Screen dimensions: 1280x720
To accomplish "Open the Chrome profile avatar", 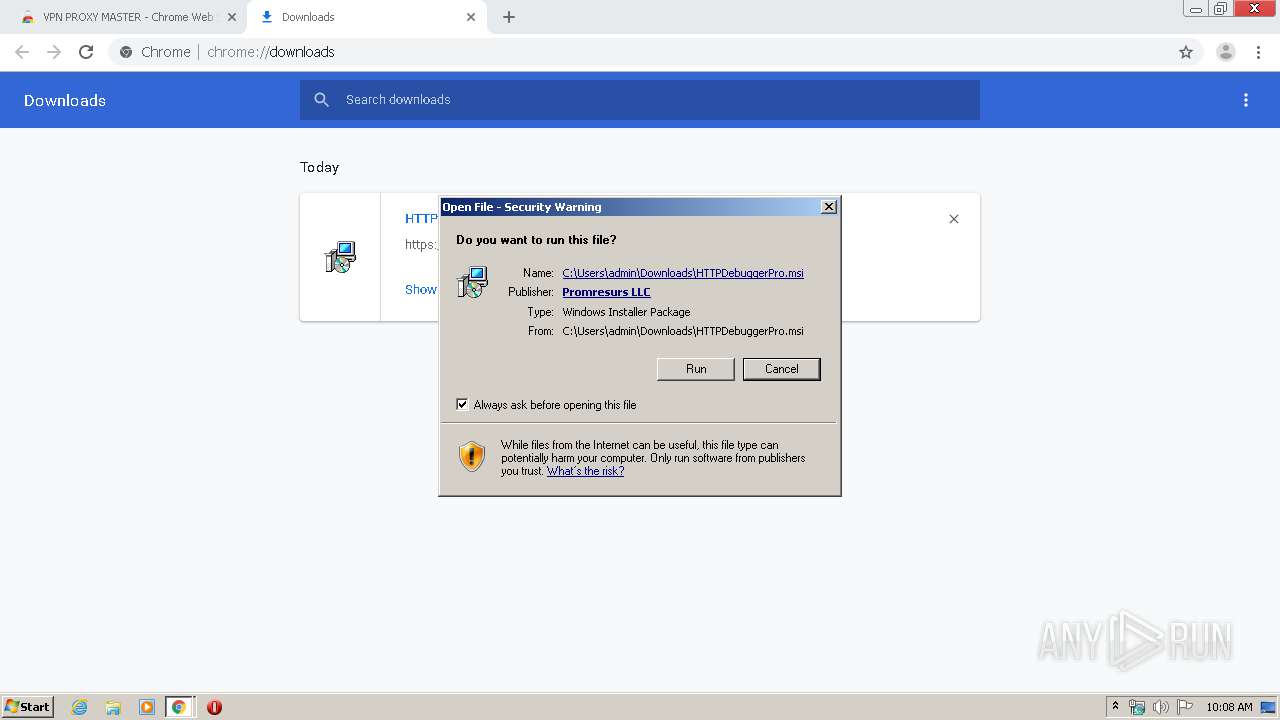I will (1226, 52).
